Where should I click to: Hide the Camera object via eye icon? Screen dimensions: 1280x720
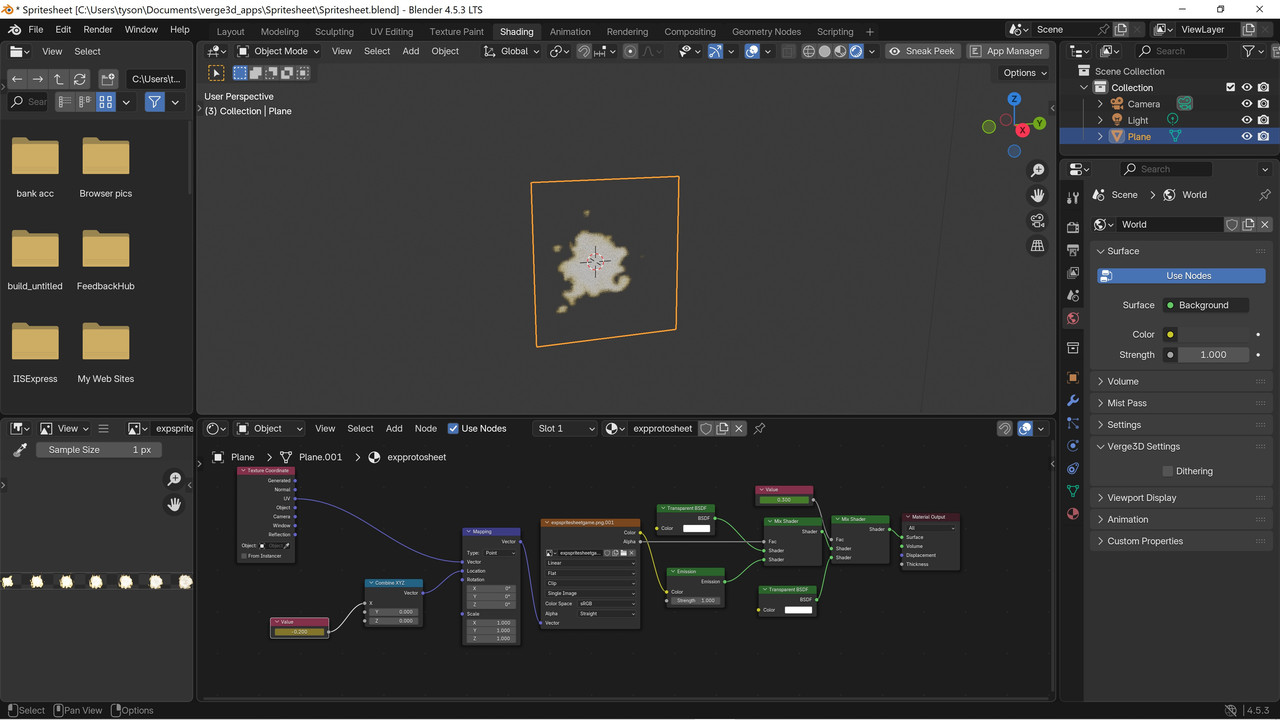point(1246,104)
